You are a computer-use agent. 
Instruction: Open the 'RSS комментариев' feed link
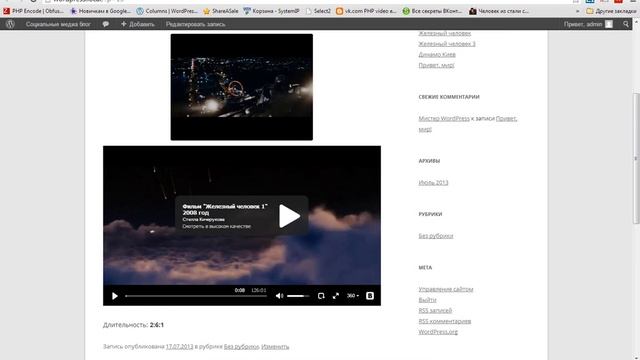pos(444,321)
